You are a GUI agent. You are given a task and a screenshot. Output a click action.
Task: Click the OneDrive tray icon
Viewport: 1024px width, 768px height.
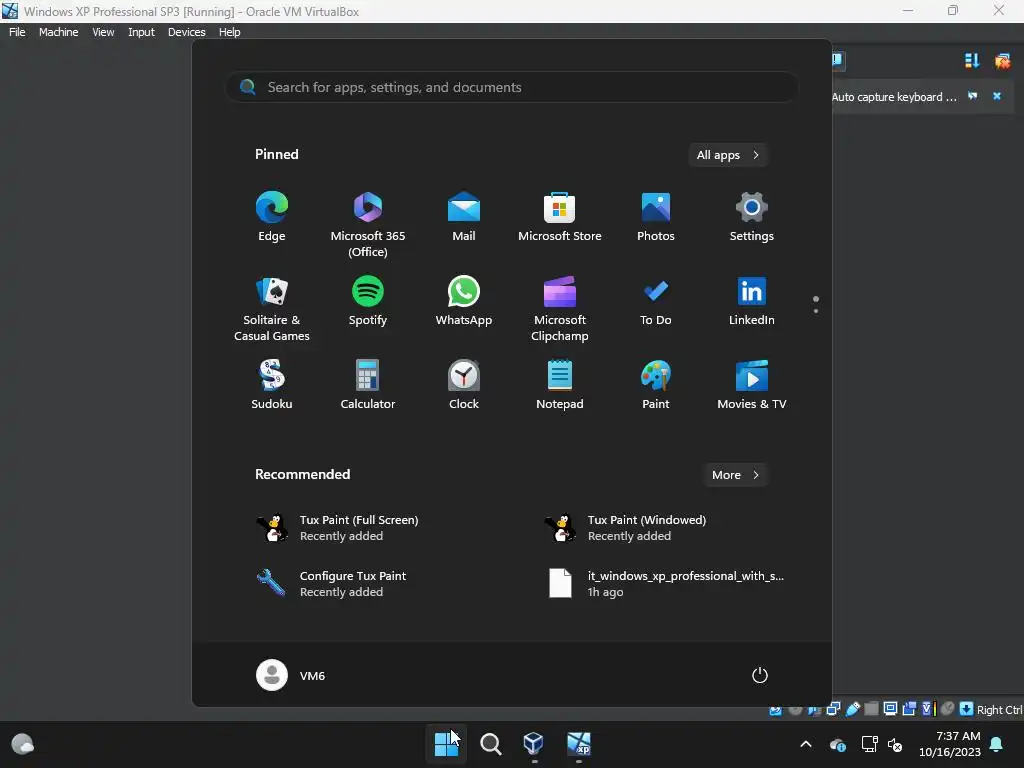tap(838, 744)
